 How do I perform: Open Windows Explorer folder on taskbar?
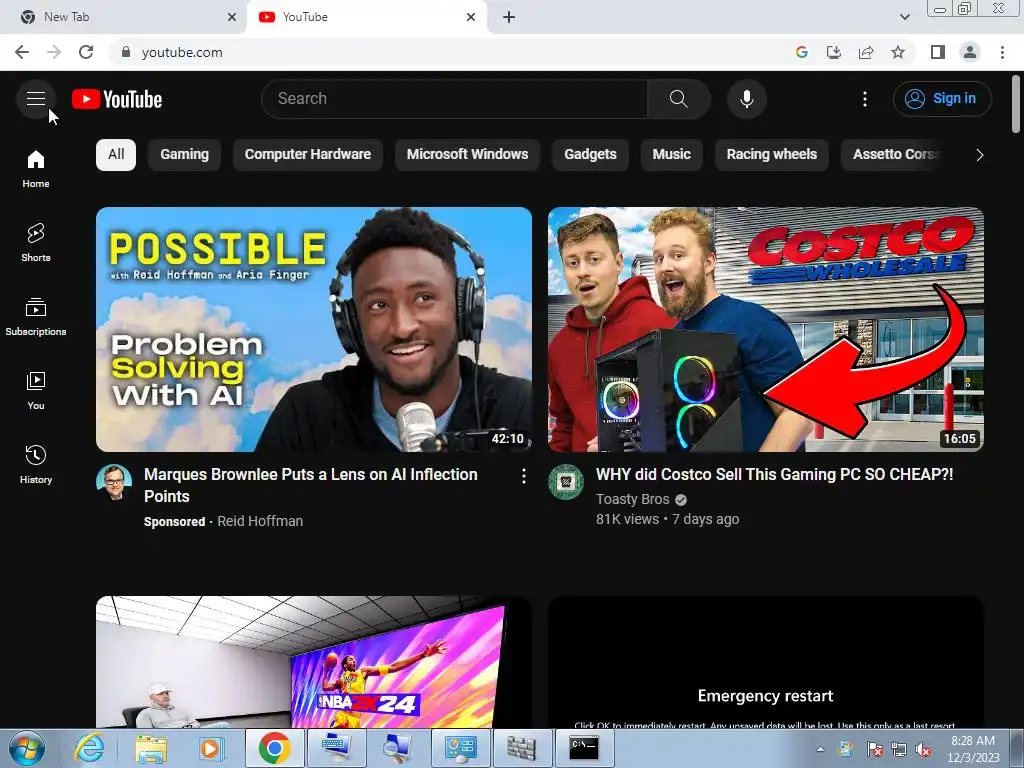pos(150,748)
